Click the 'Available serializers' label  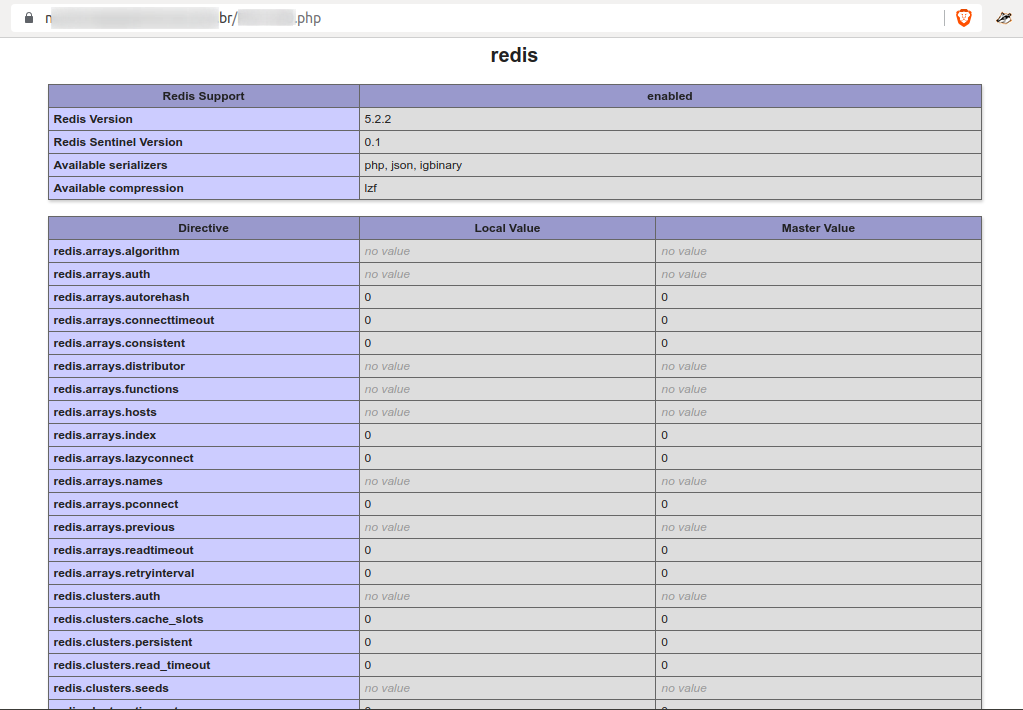pyautogui.click(x=110, y=165)
